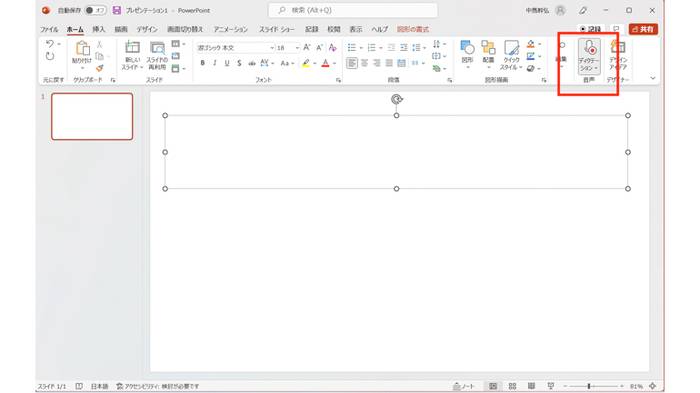Open the Shapes gallery icon
Image resolution: width=700 pixels, height=393 pixels.
(467, 47)
